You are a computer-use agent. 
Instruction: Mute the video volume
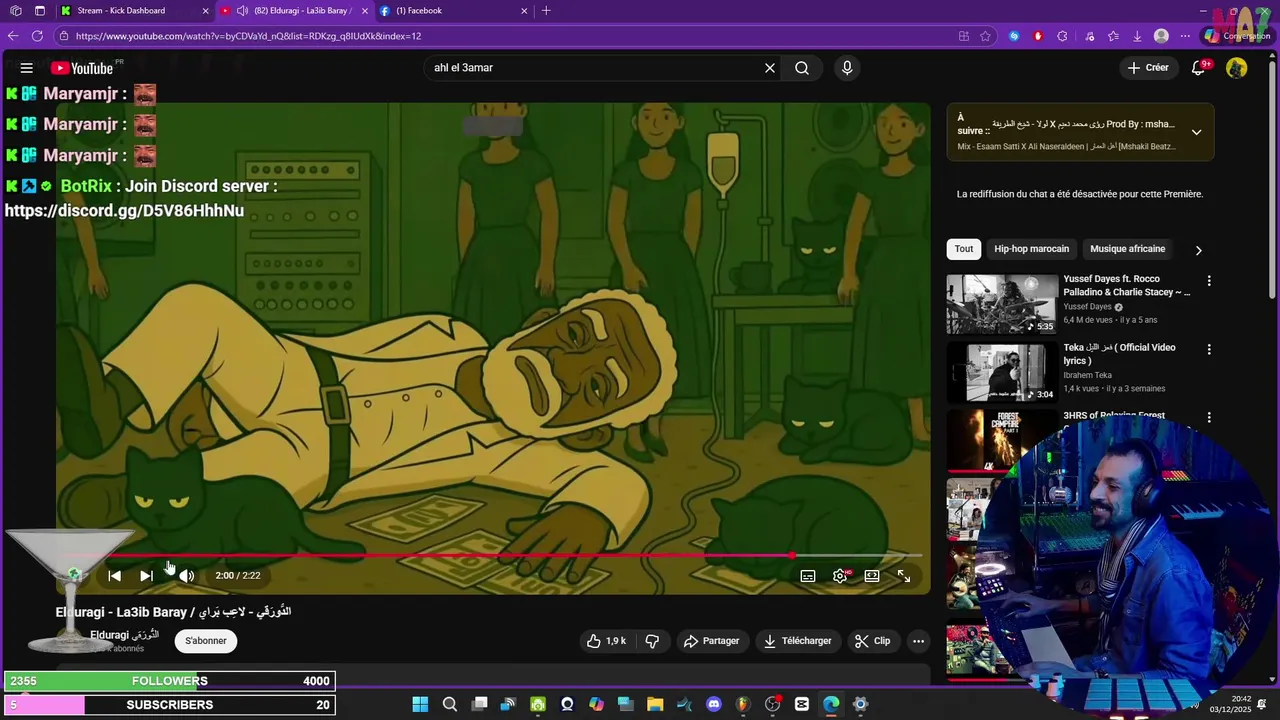pyautogui.click(x=186, y=576)
